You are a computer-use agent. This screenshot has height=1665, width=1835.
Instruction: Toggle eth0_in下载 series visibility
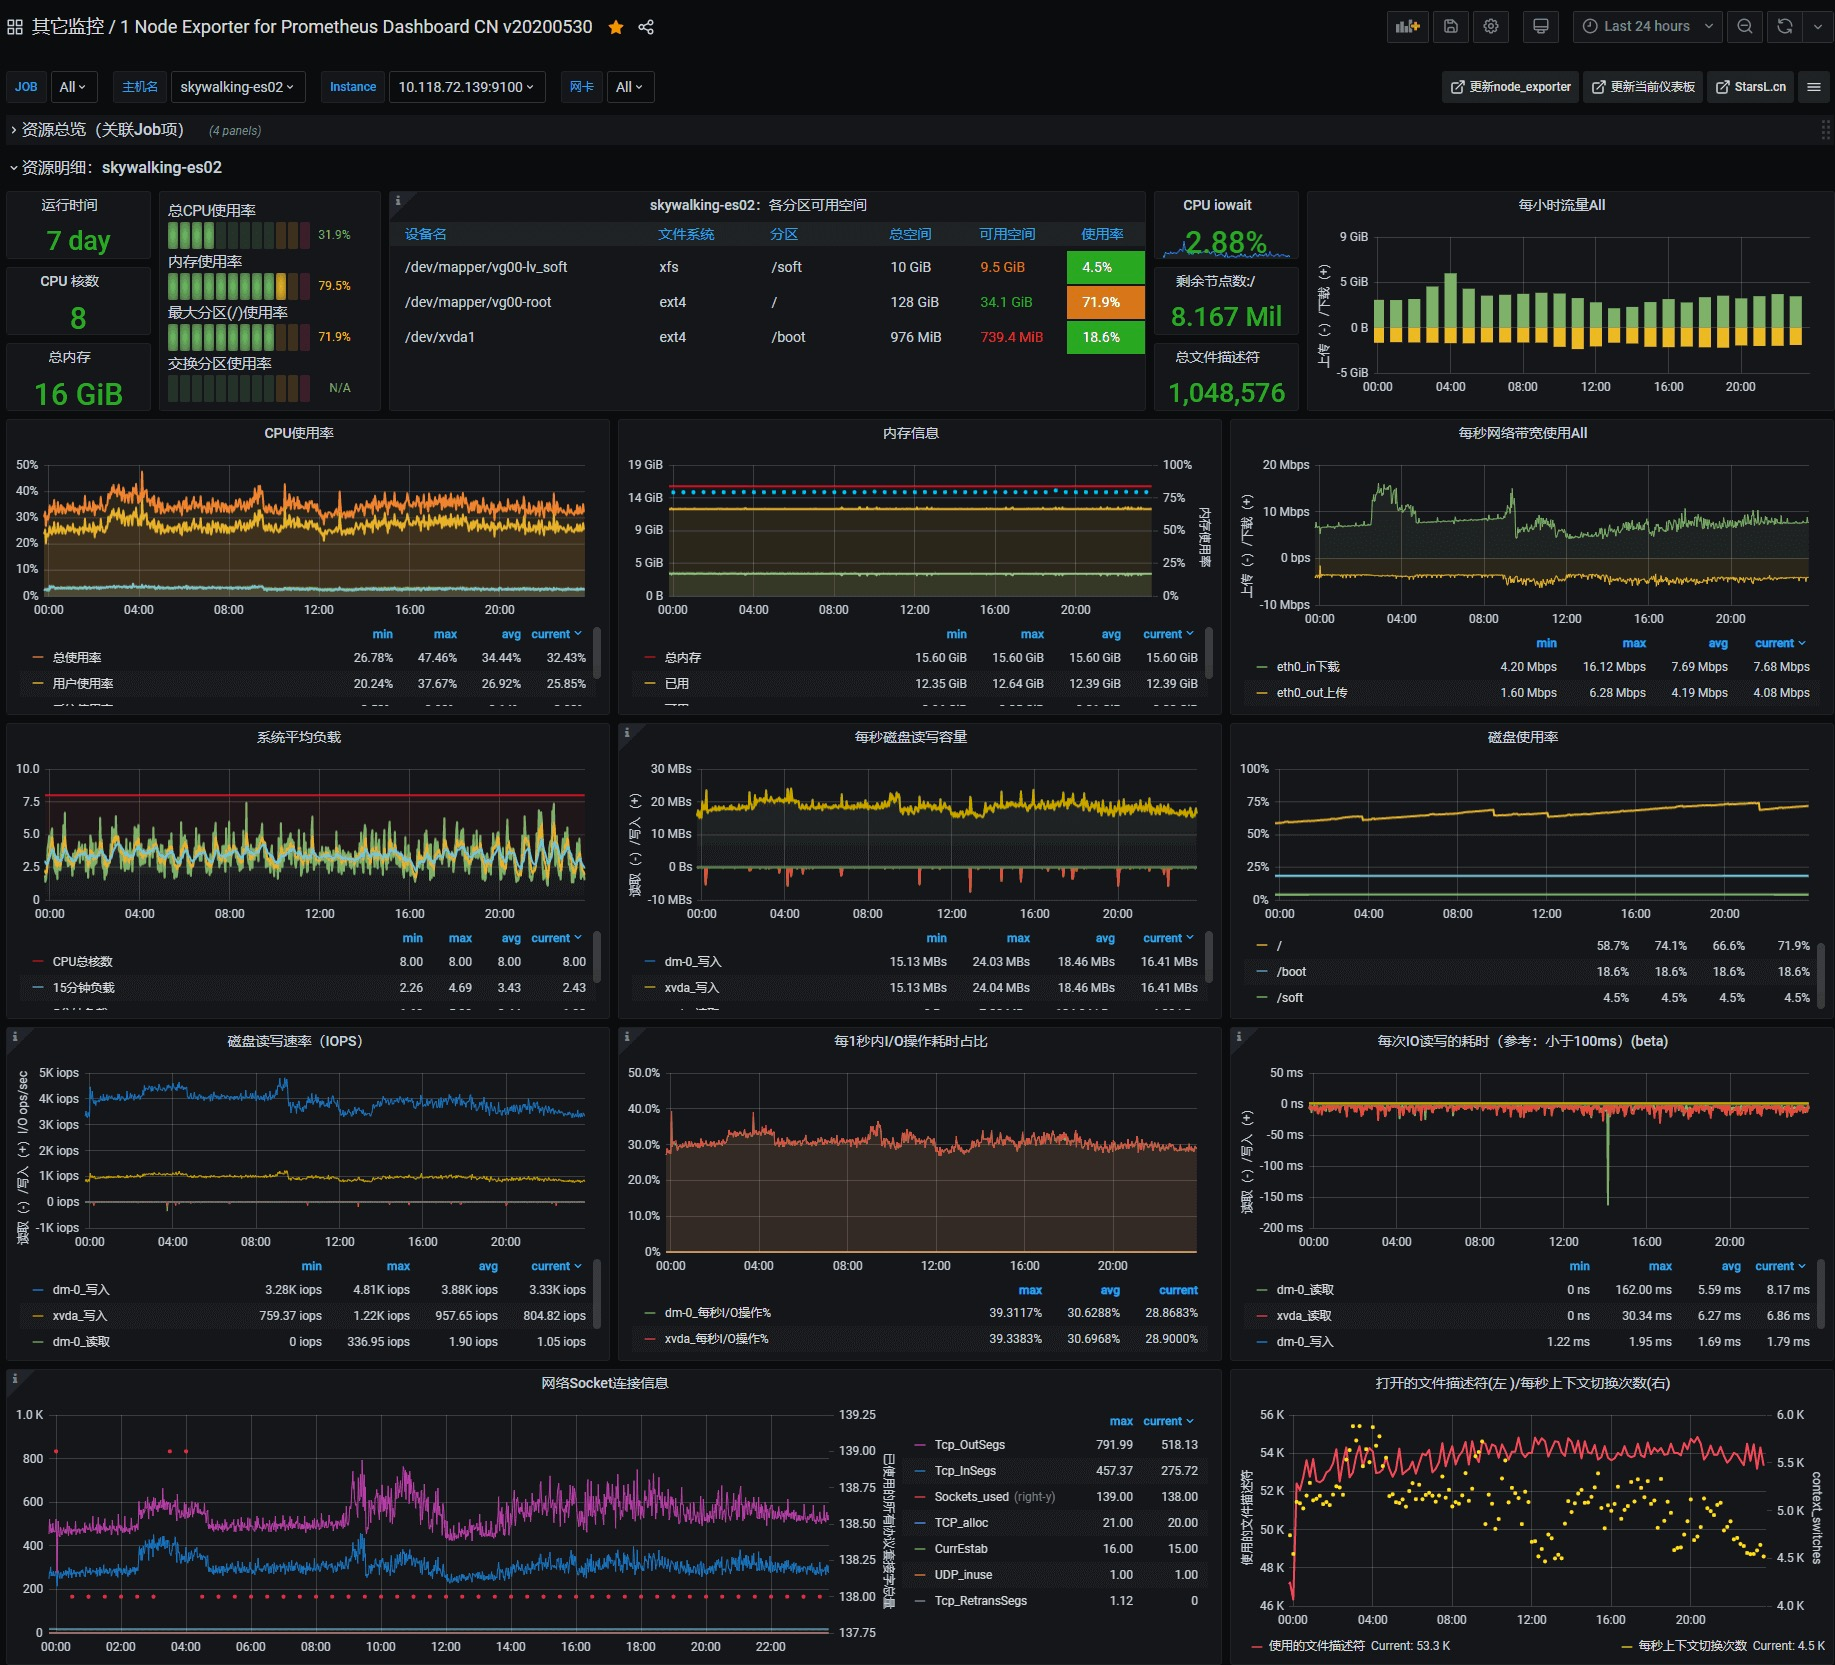tap(1308, 667)
